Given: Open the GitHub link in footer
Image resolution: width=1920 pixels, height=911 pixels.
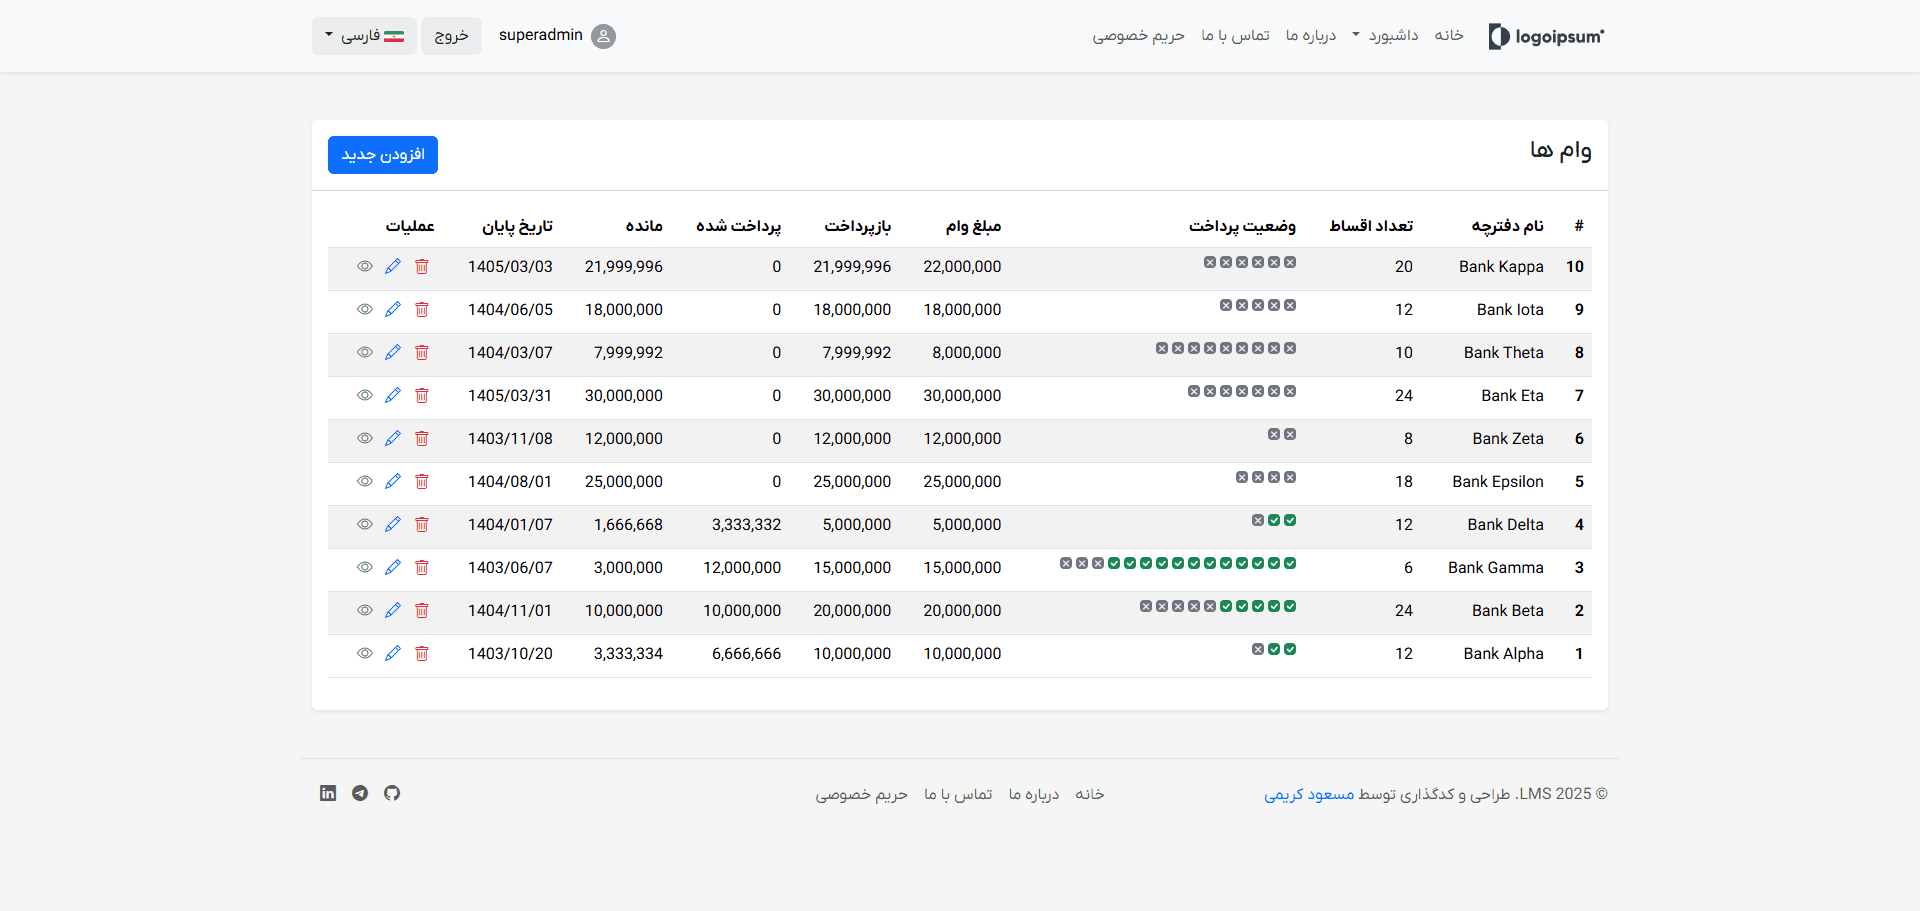Looking at the screenshot, I should (392, 793).
